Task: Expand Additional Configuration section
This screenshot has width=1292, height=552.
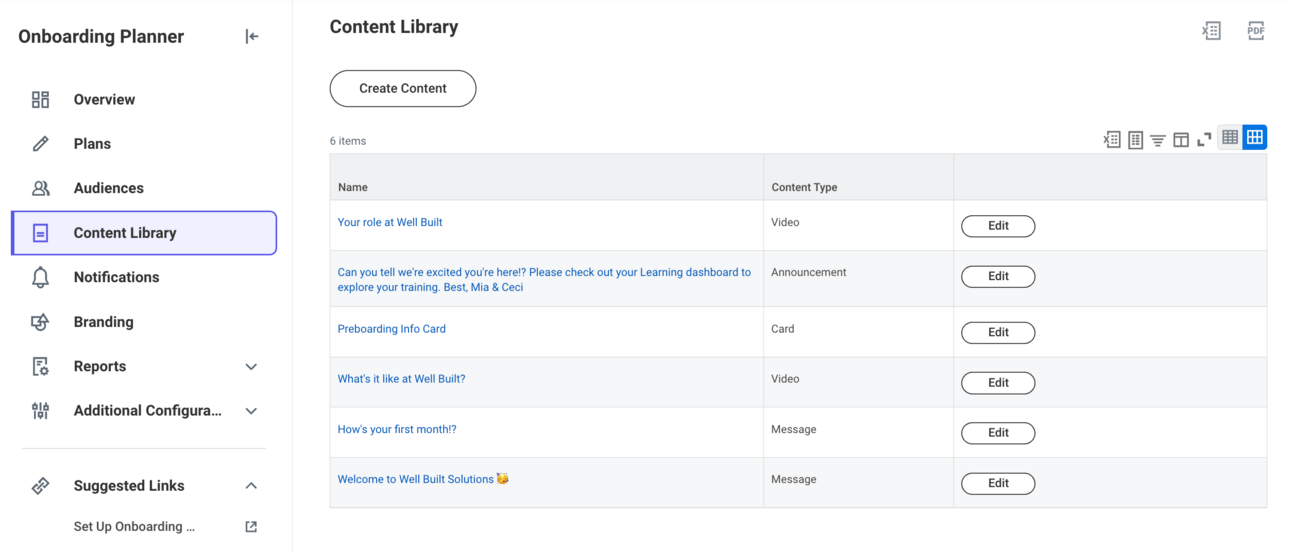Action: click(251, 411)
